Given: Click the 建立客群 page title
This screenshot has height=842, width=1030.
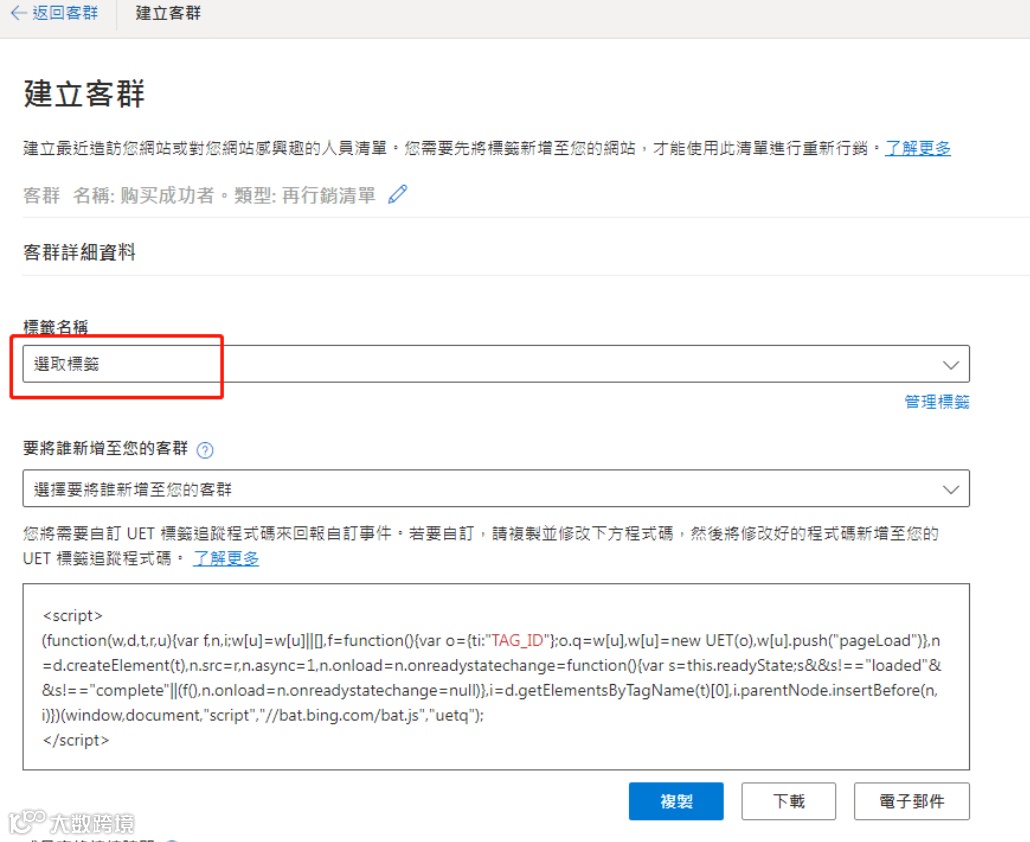Looking at the screenshot, I should click(84, 93).
